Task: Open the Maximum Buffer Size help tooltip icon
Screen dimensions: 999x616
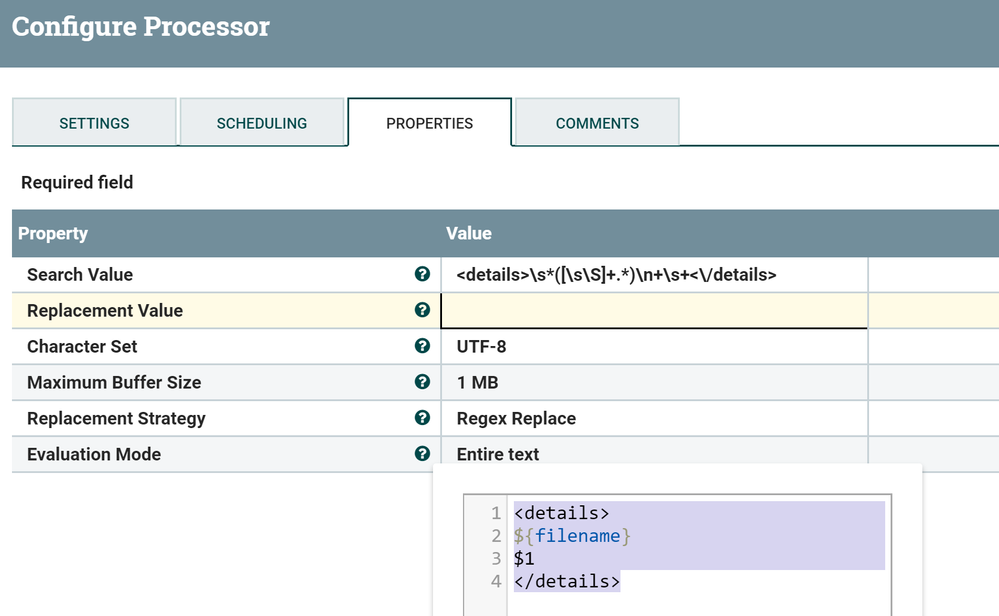Action: click(x=422, y=382)
